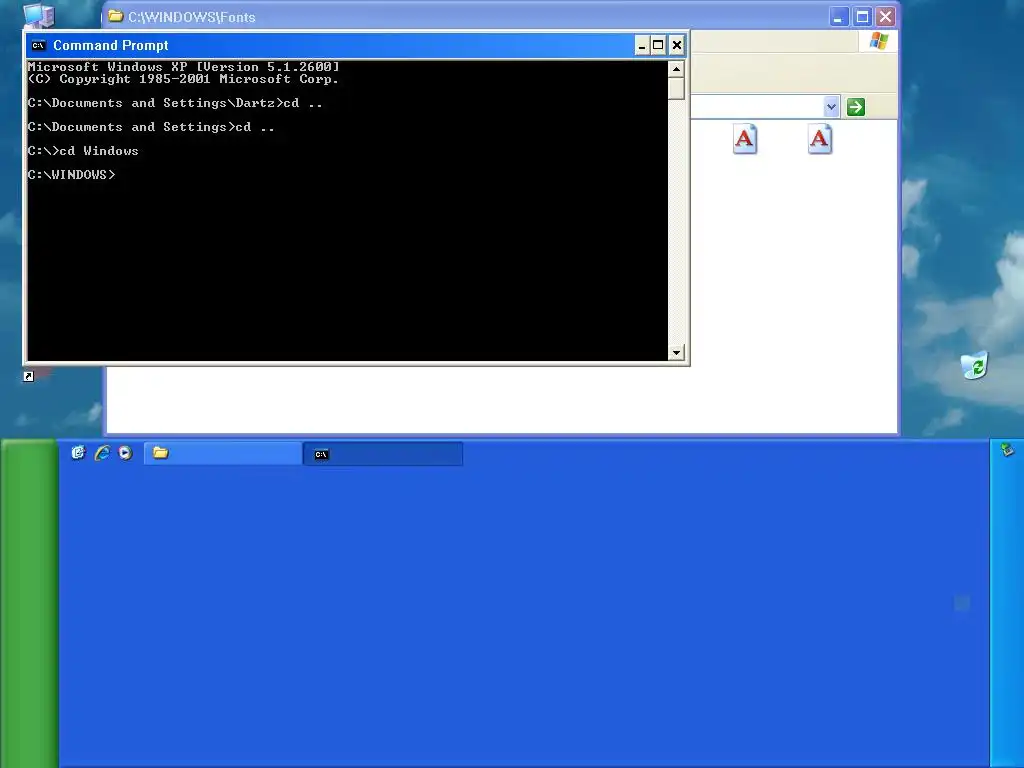This screenshot has width=1024, height=768.
Task: Select the Recycle Bin desktop icon
Action: pos(974,365)
